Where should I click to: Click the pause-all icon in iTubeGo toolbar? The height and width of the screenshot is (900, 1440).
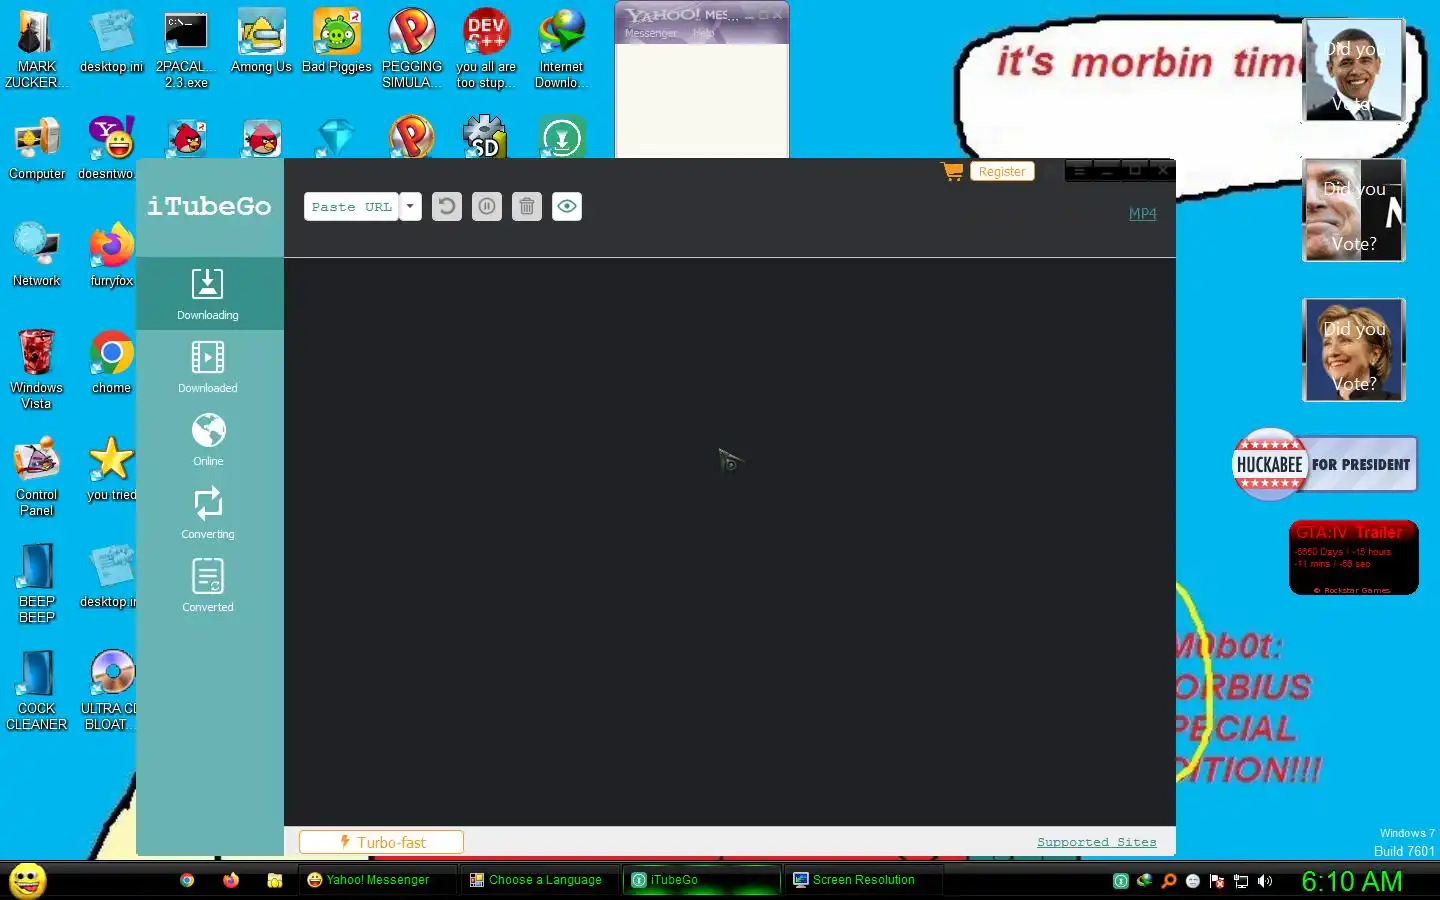tap(487, 207)
